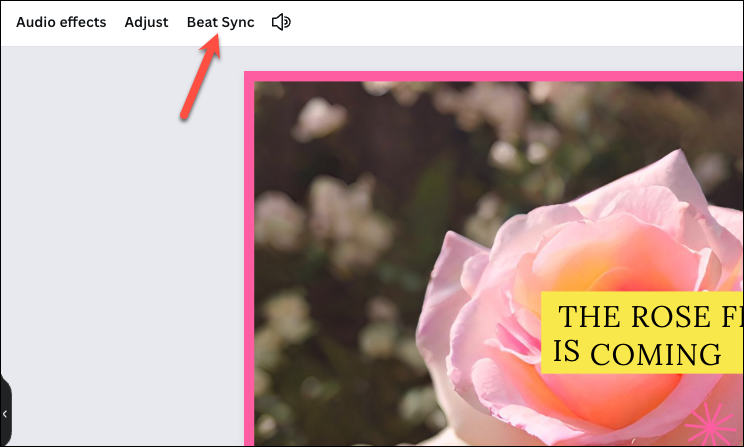Select the yellow 'THE ROSE' text box
Image resolution: width=744 pixels, height=447 pixels.
642,333
